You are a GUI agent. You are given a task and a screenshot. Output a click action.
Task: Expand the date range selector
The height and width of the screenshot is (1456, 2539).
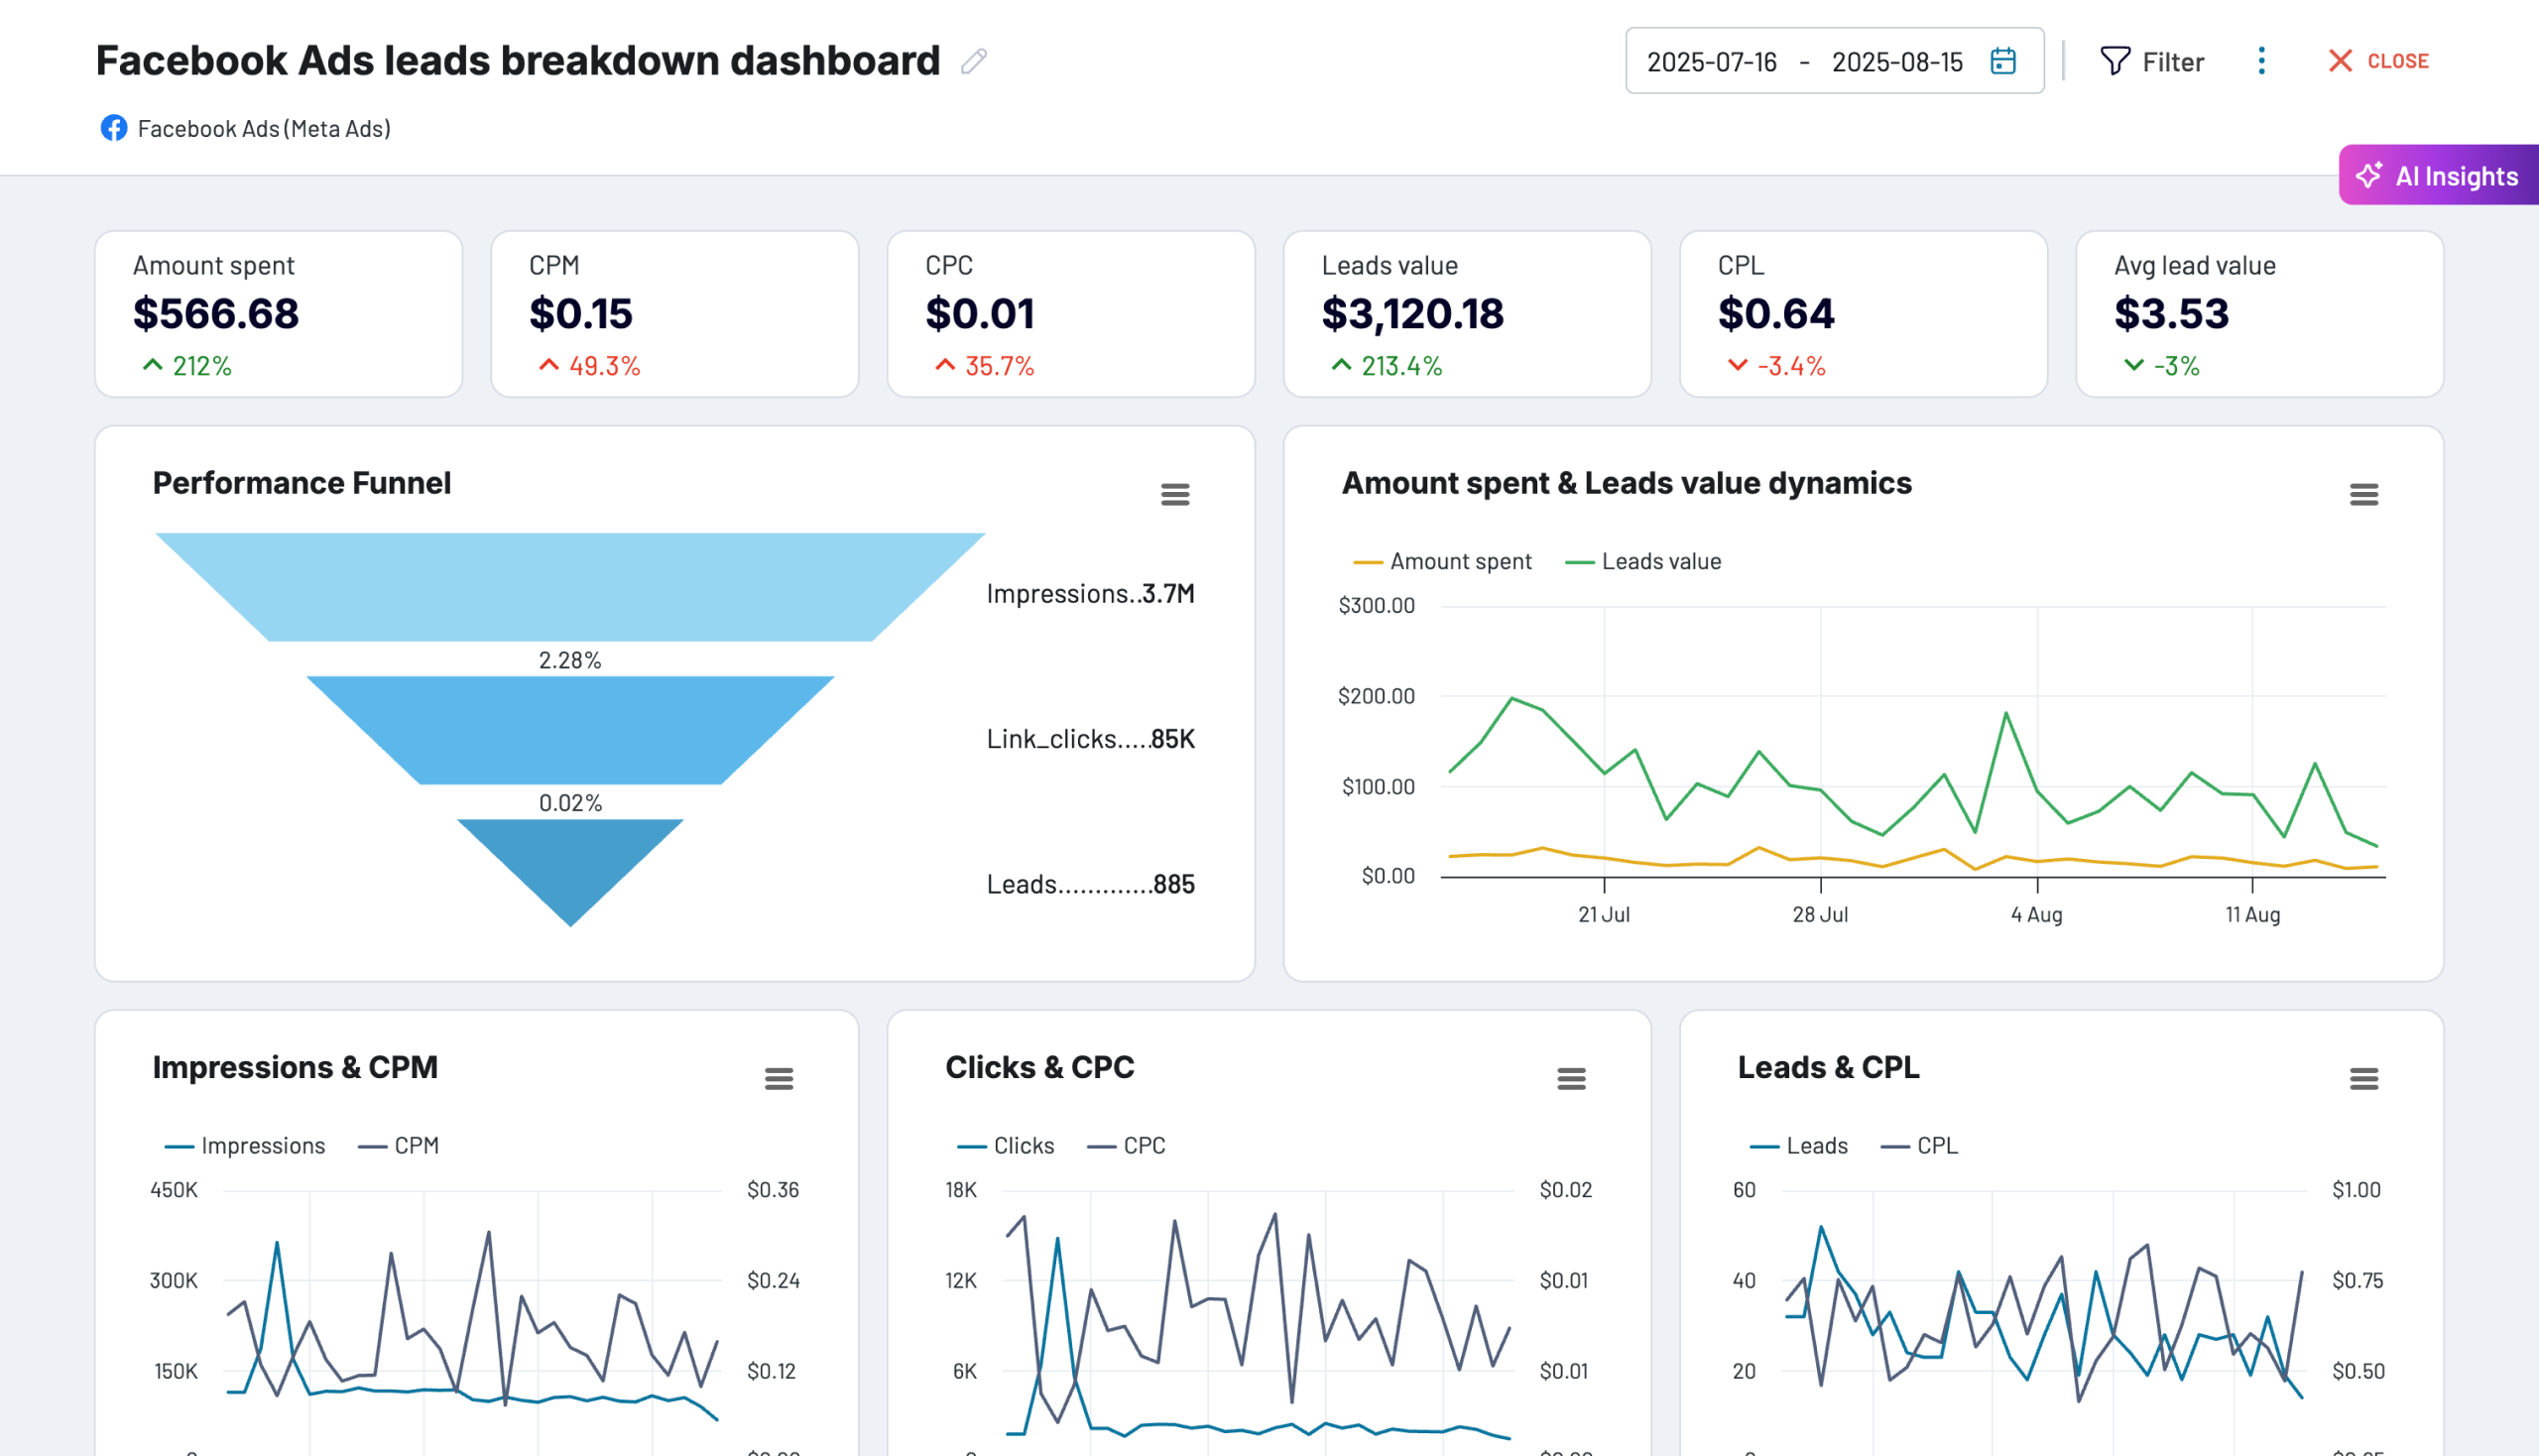pyautogui.click(x=1835, y=61)
